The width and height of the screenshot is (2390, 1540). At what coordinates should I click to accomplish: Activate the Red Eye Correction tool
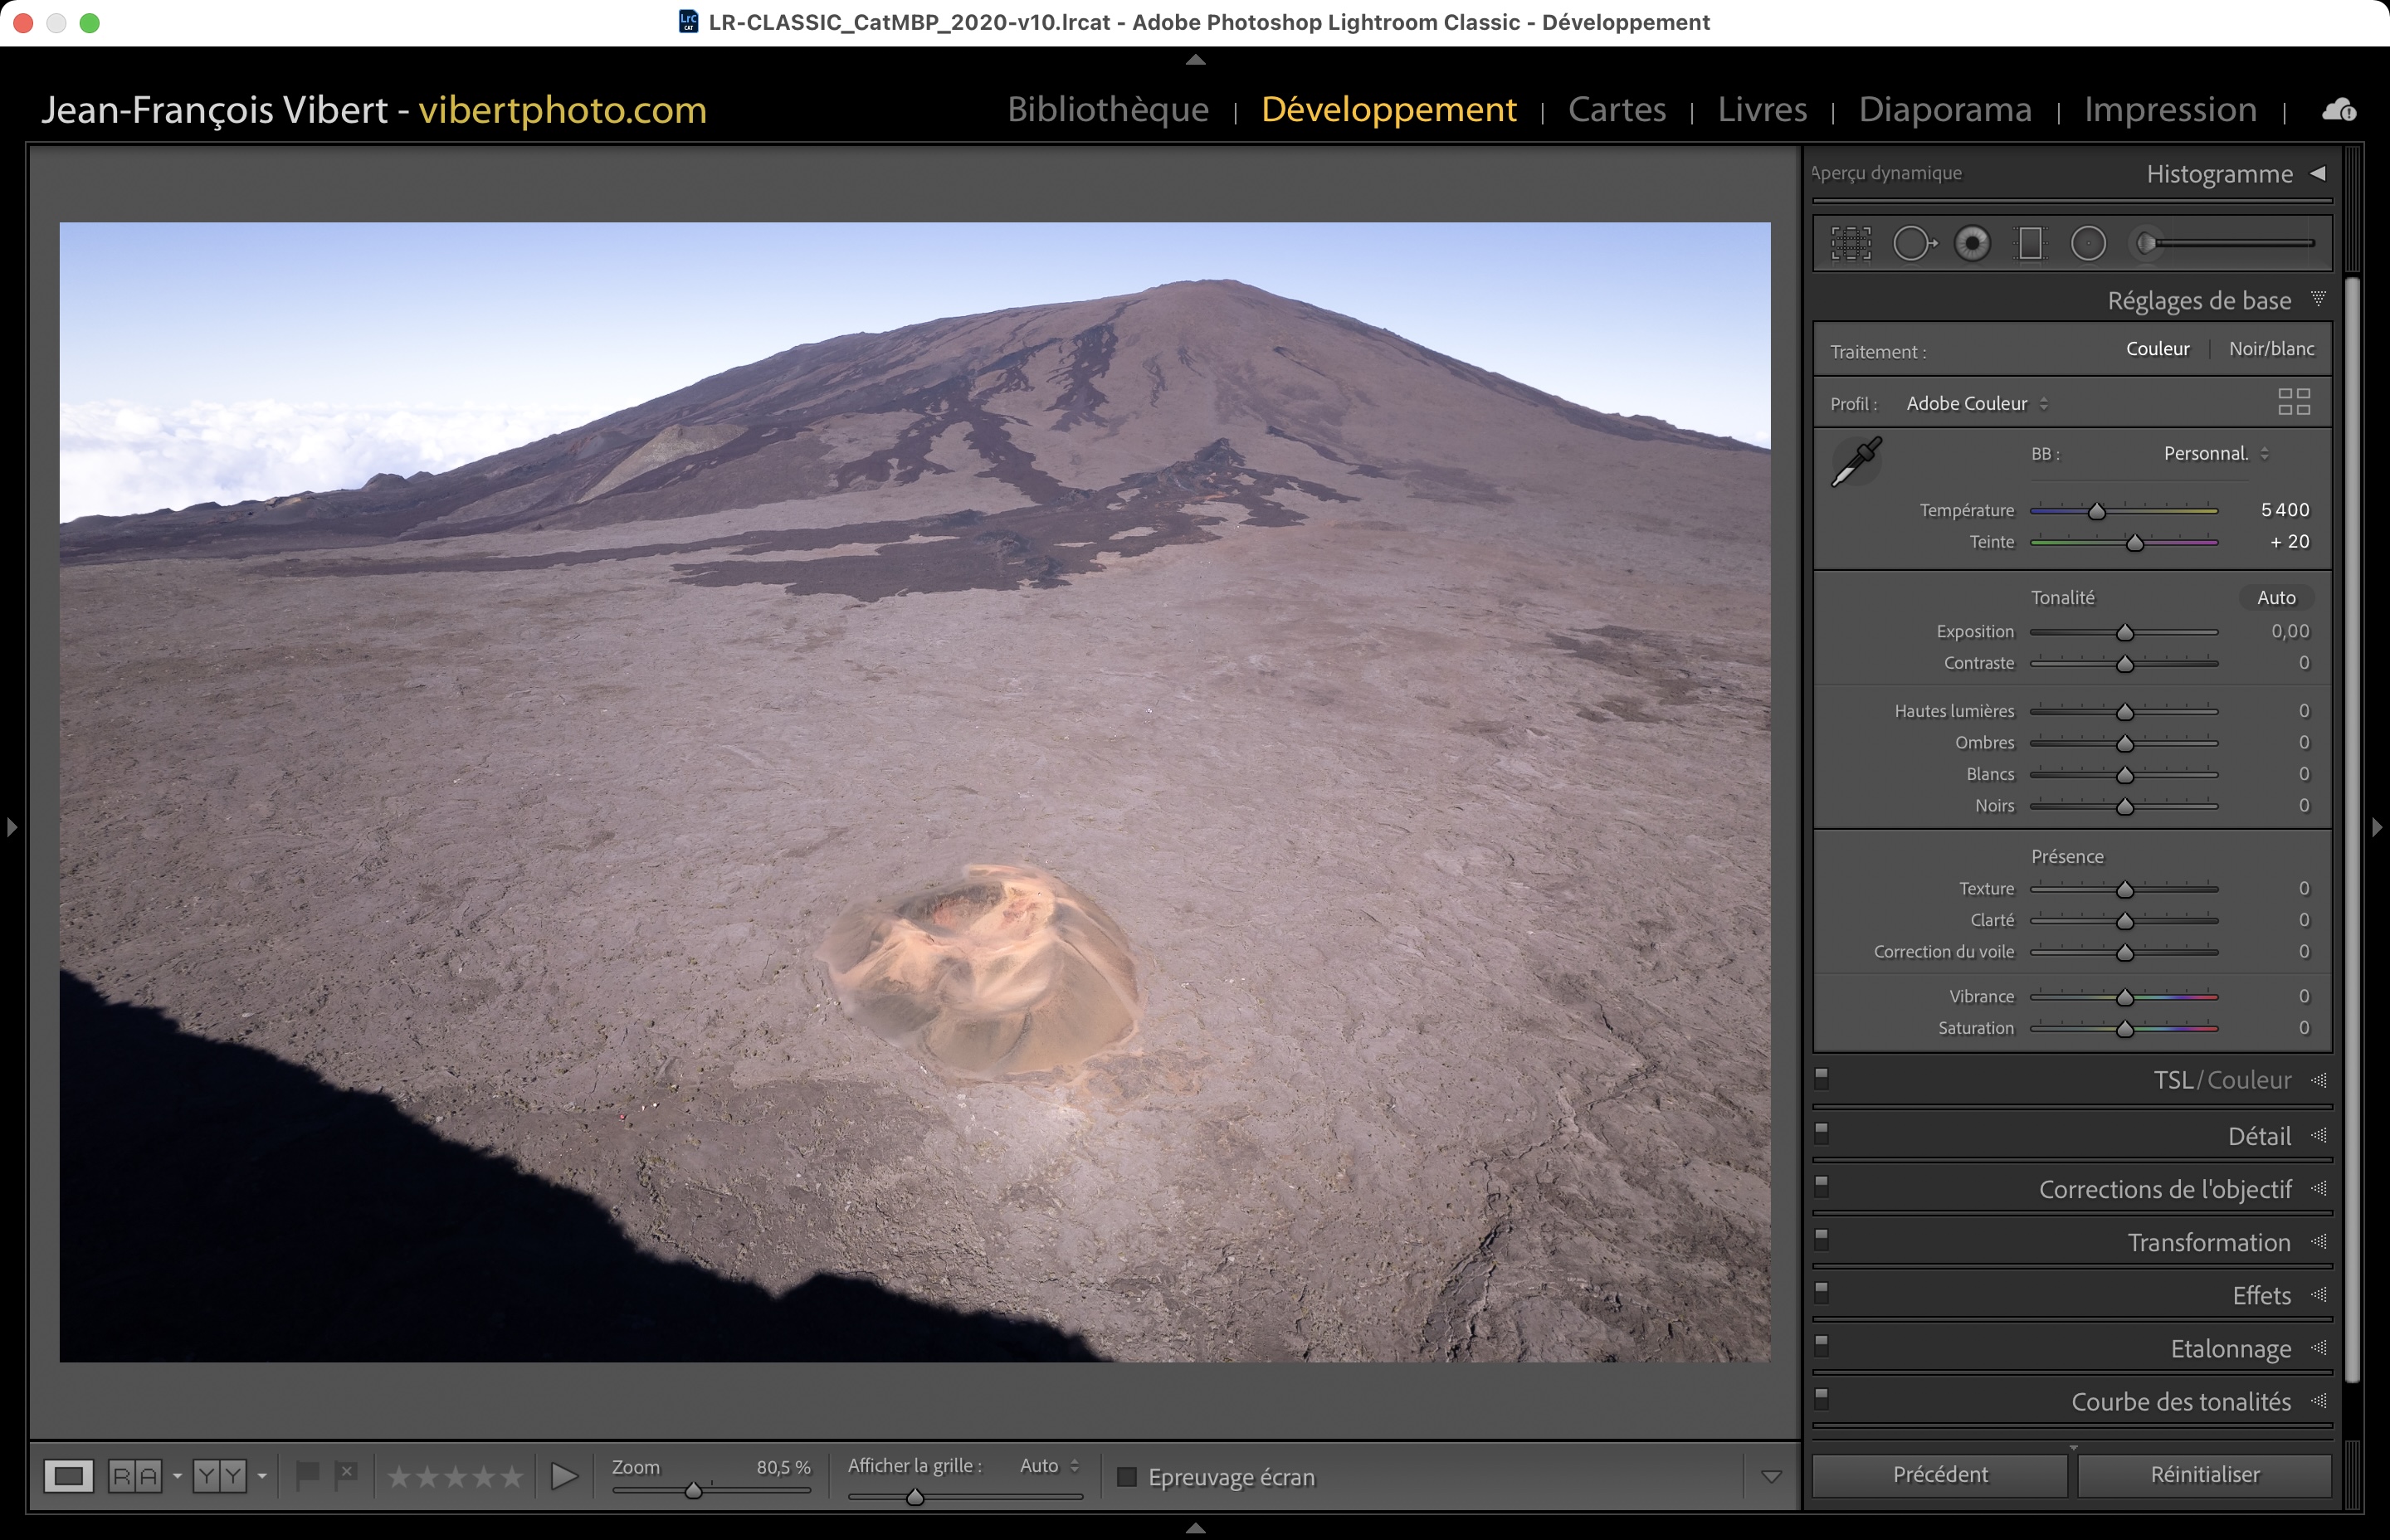click(x=1972, y=243)
